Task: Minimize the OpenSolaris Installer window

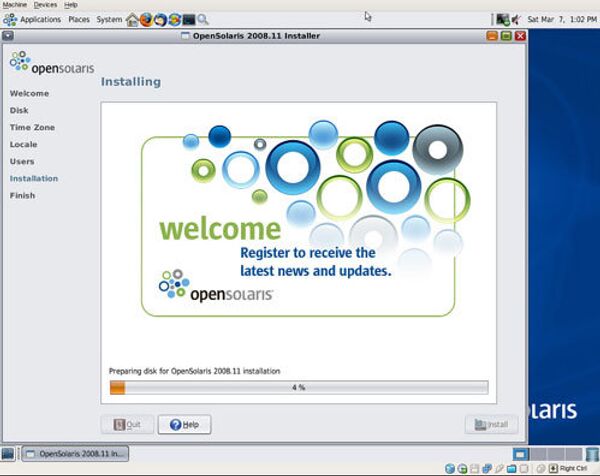Action: coord(492,36)
